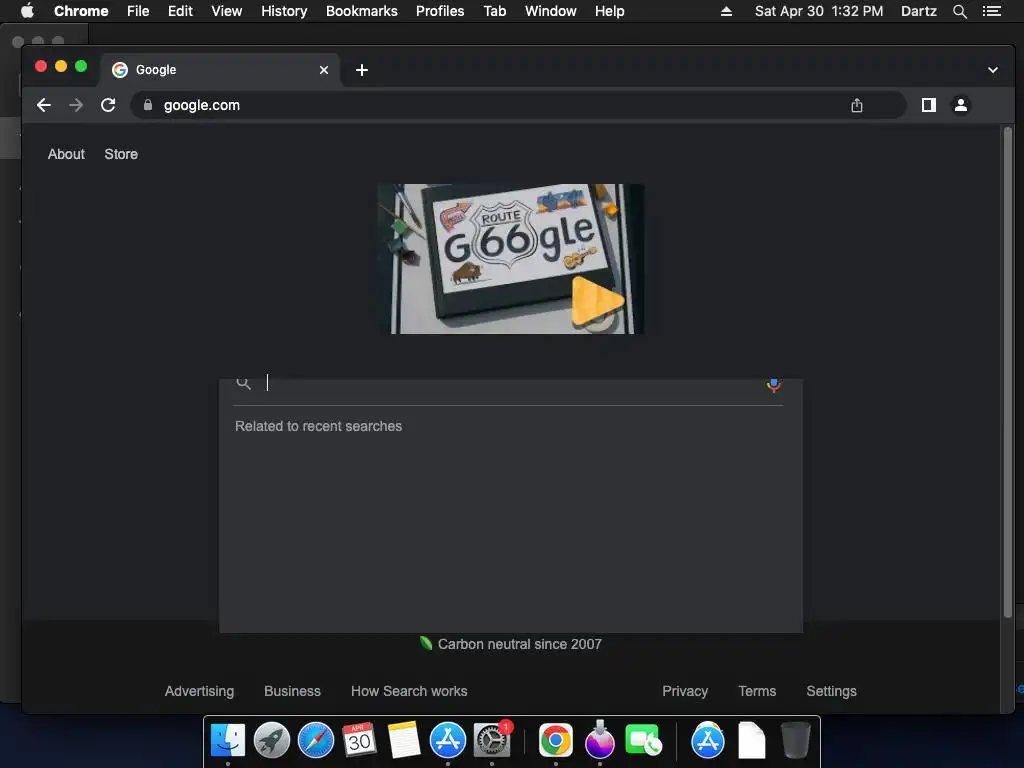This screenshot has height=768, width=1024.
Task: Open the Settings footer menu
Action: (x=831, y=691)
